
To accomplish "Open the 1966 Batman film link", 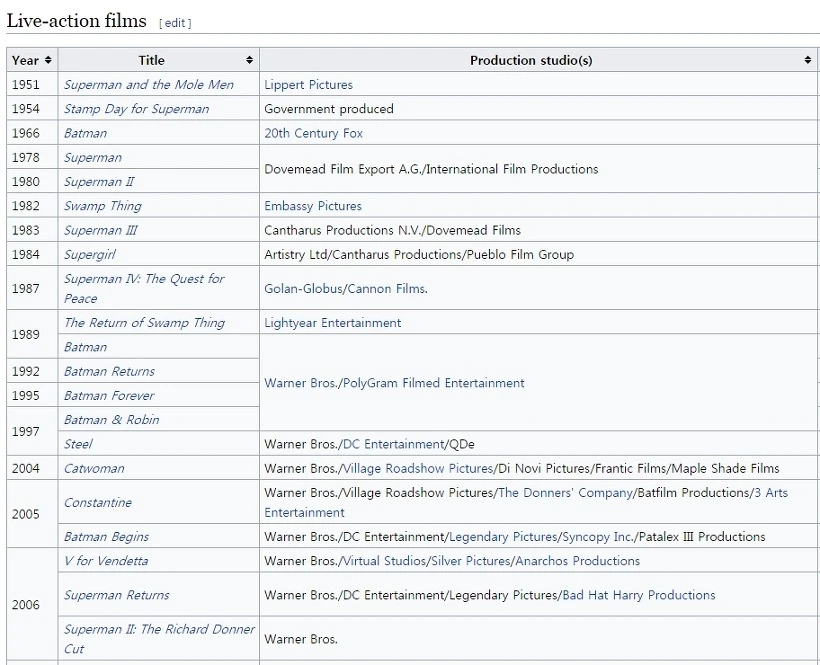I will coord(85,133).
